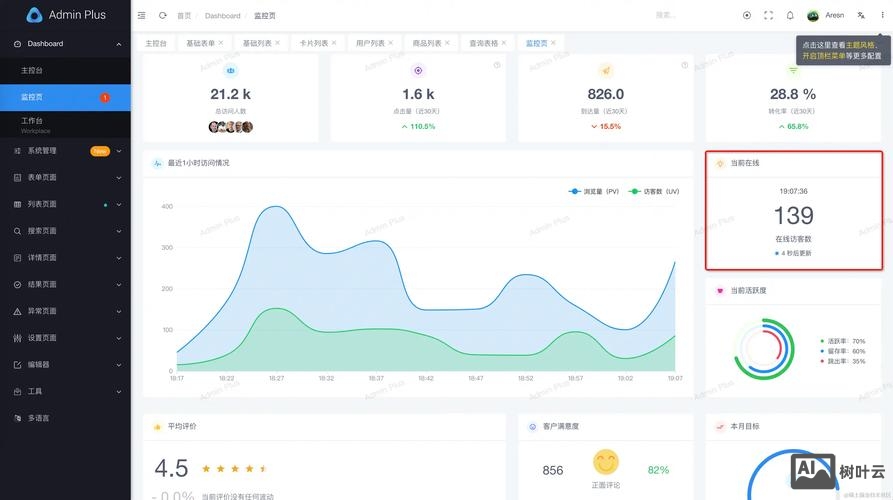The width and height of the screenshot is (893, 500).
Task: Click the purple icon above 1.6 k
Action: click(418, 71)
